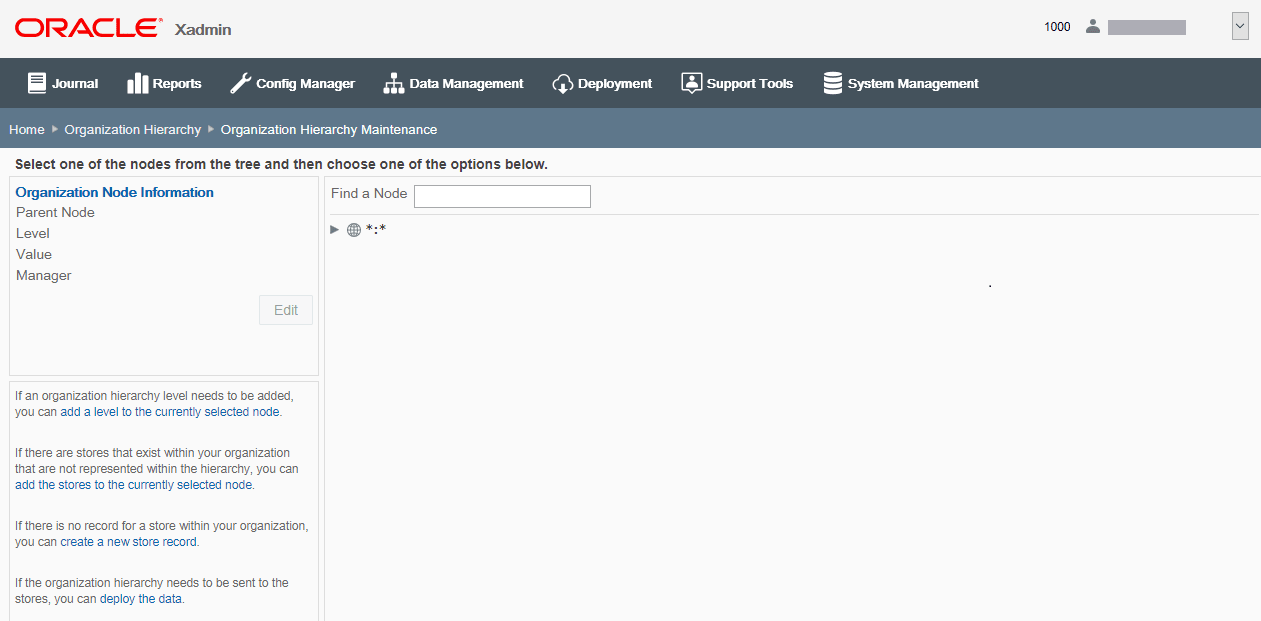Open the Data Management hierarchy icon
1261x621 pixels.
(392, 82)
